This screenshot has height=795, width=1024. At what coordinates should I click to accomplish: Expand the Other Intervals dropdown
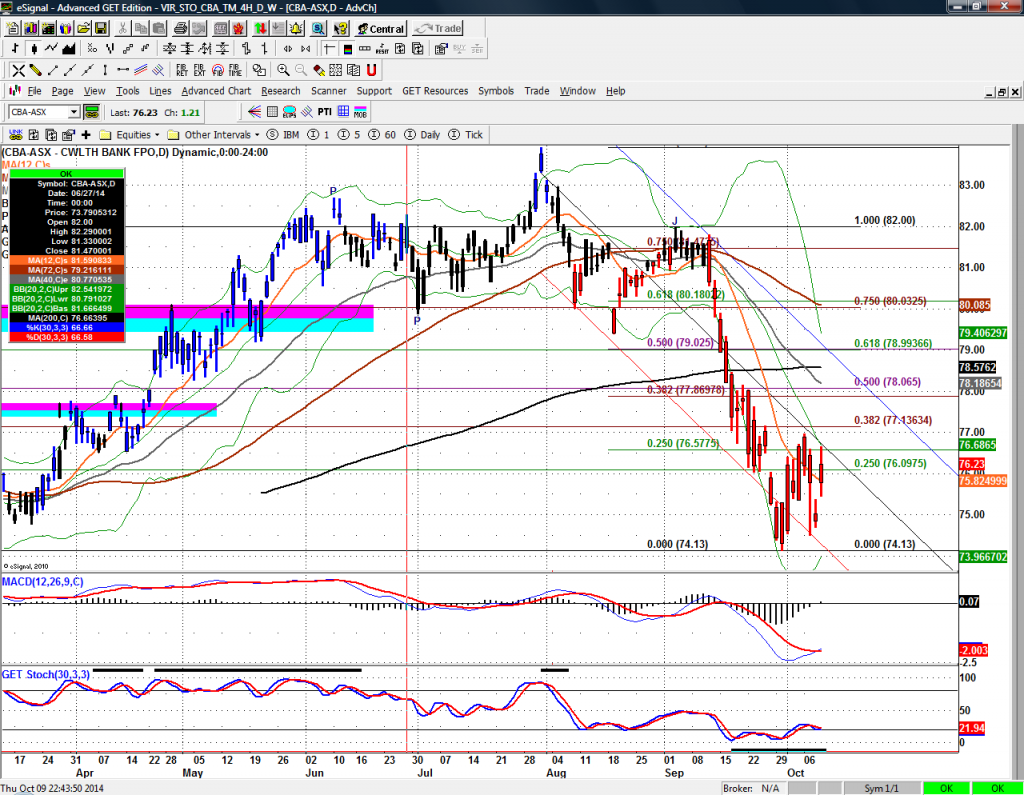(x=256, y=134)
